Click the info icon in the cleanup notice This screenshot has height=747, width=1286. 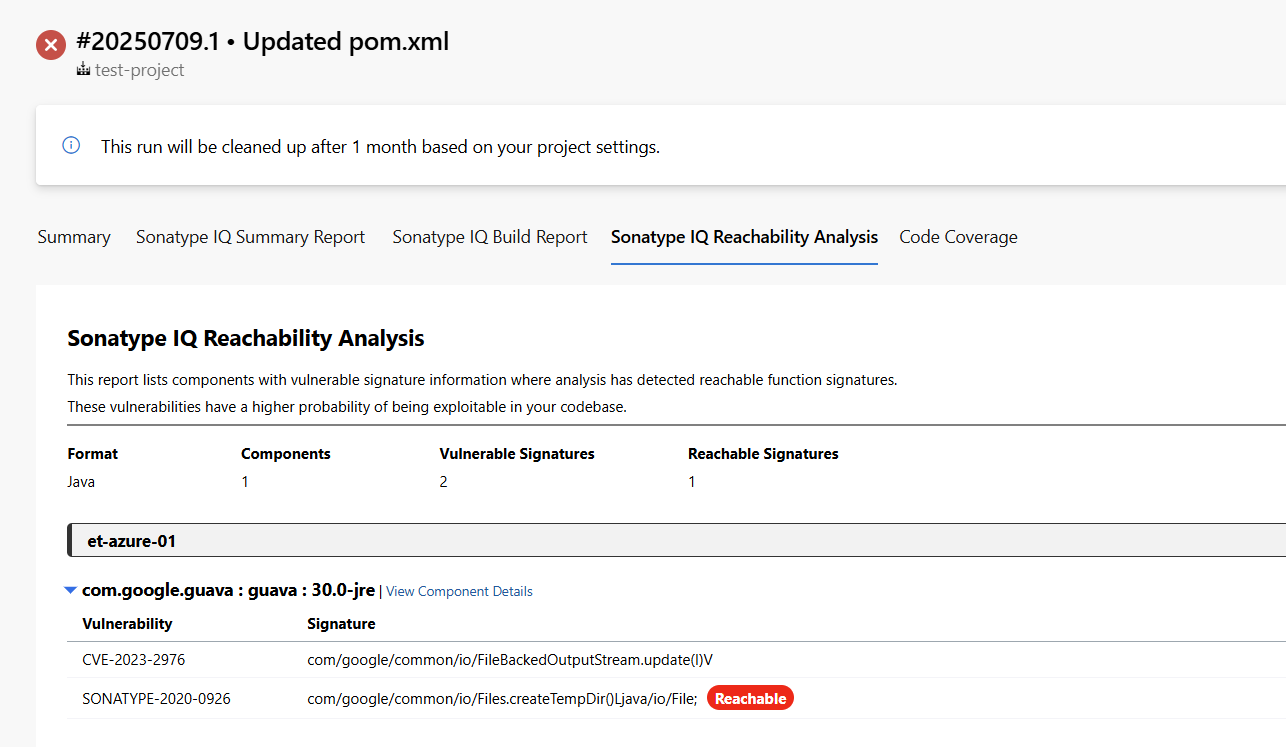(x=71, y=145)
